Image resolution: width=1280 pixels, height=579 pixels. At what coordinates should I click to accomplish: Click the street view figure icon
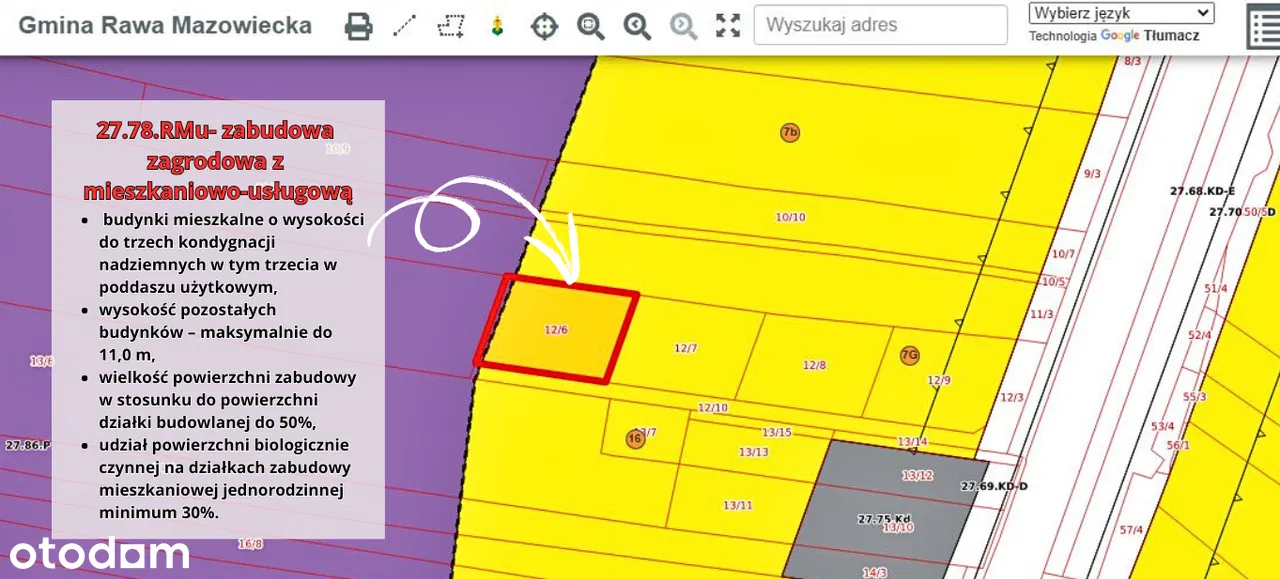tap(497, 26)
